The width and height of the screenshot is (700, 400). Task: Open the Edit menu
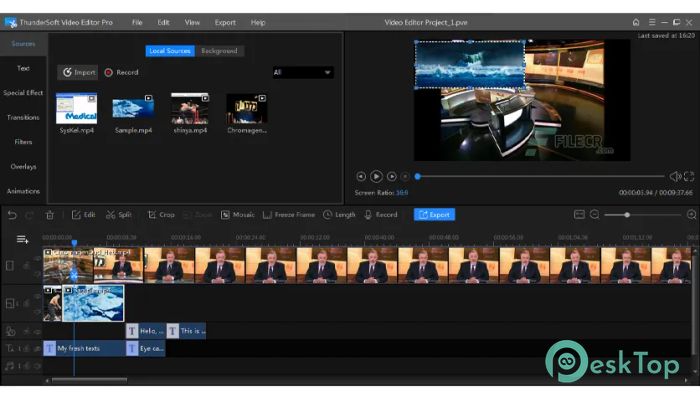(x=163, y=22)
